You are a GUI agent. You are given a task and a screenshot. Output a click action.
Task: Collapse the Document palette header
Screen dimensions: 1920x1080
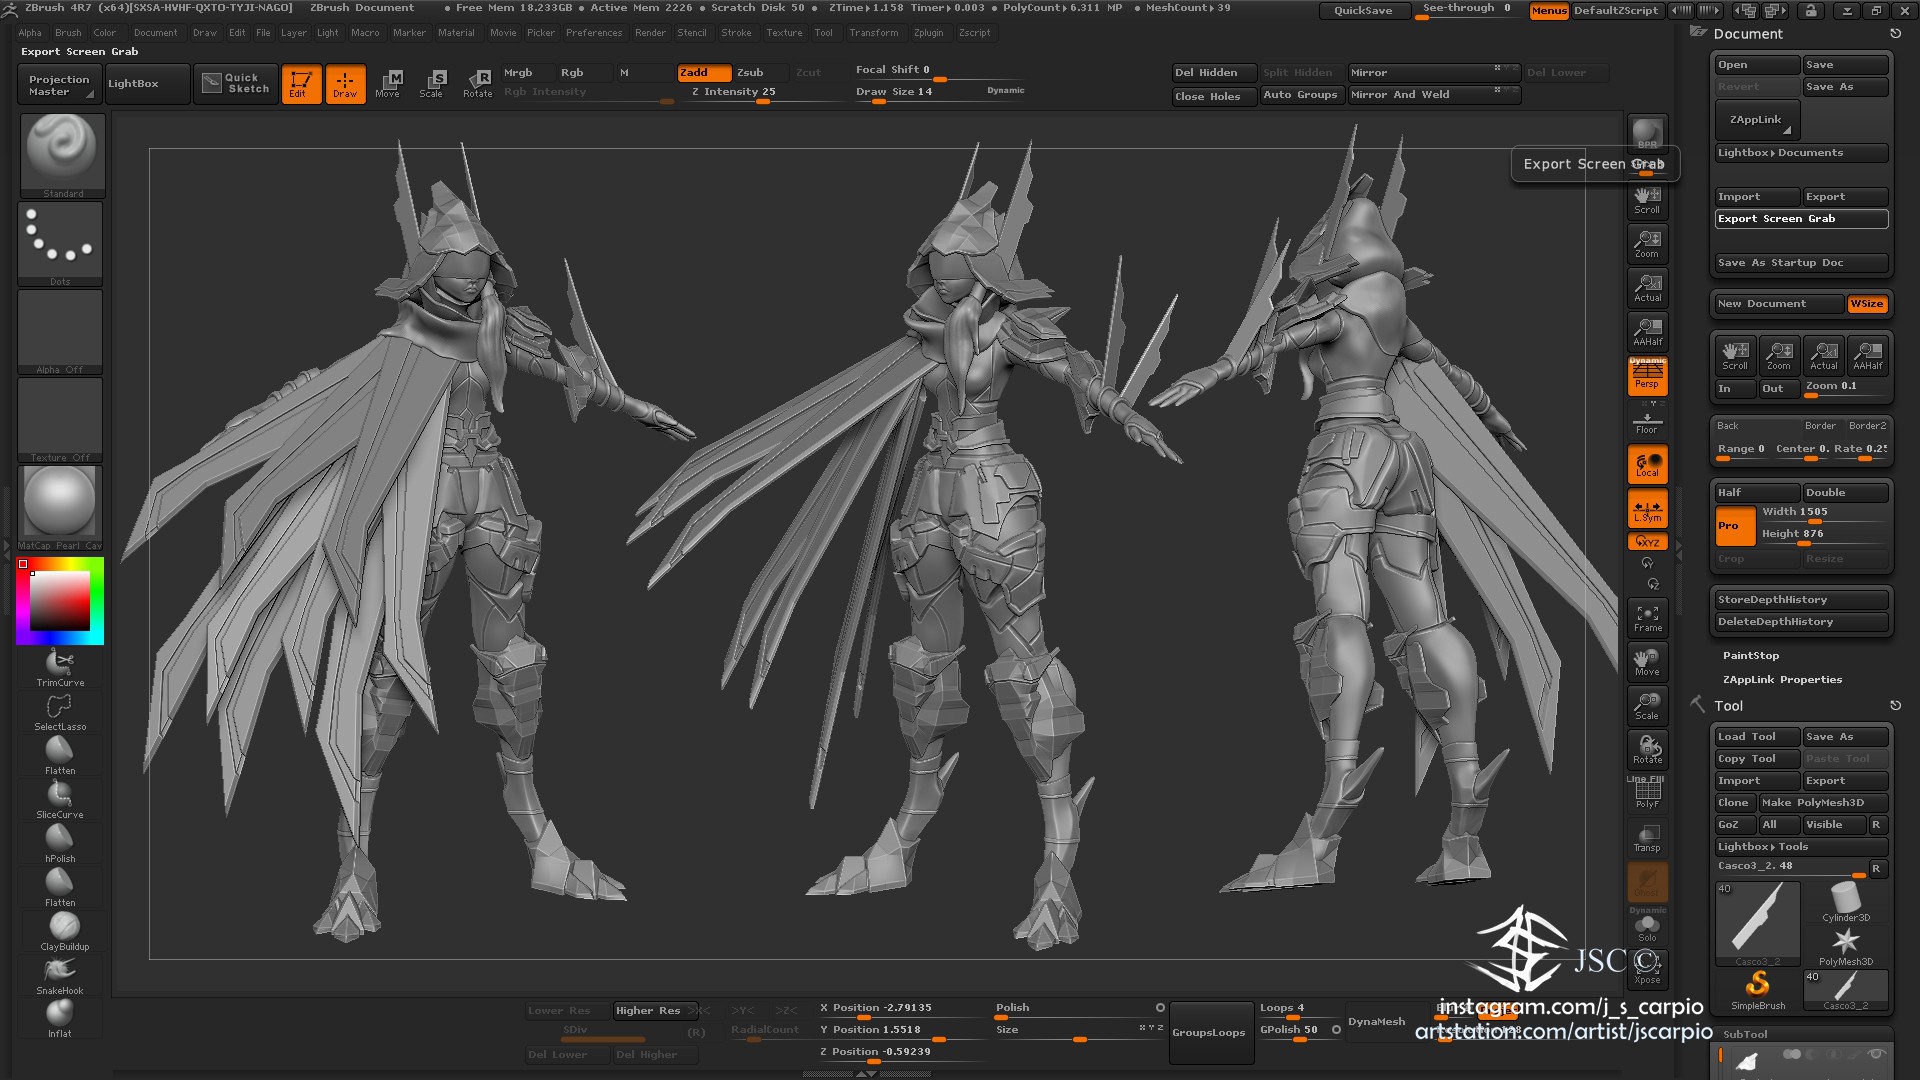coord(1748,34)
